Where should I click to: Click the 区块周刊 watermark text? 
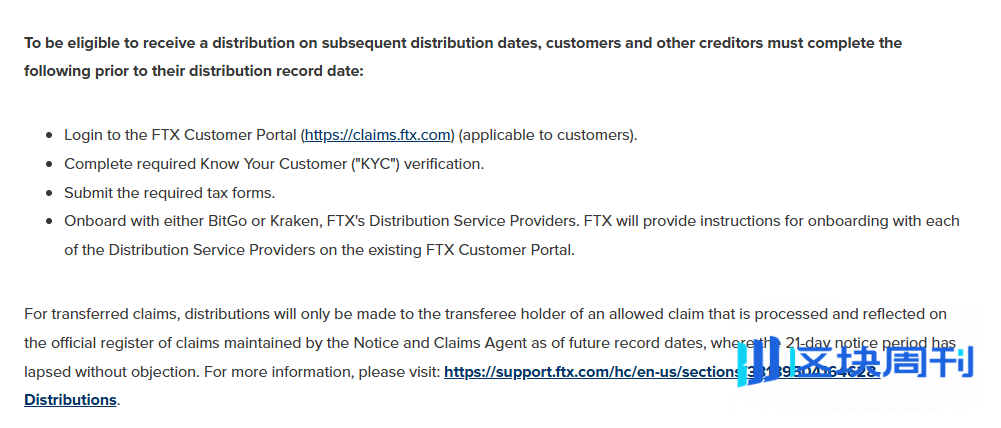882,362
